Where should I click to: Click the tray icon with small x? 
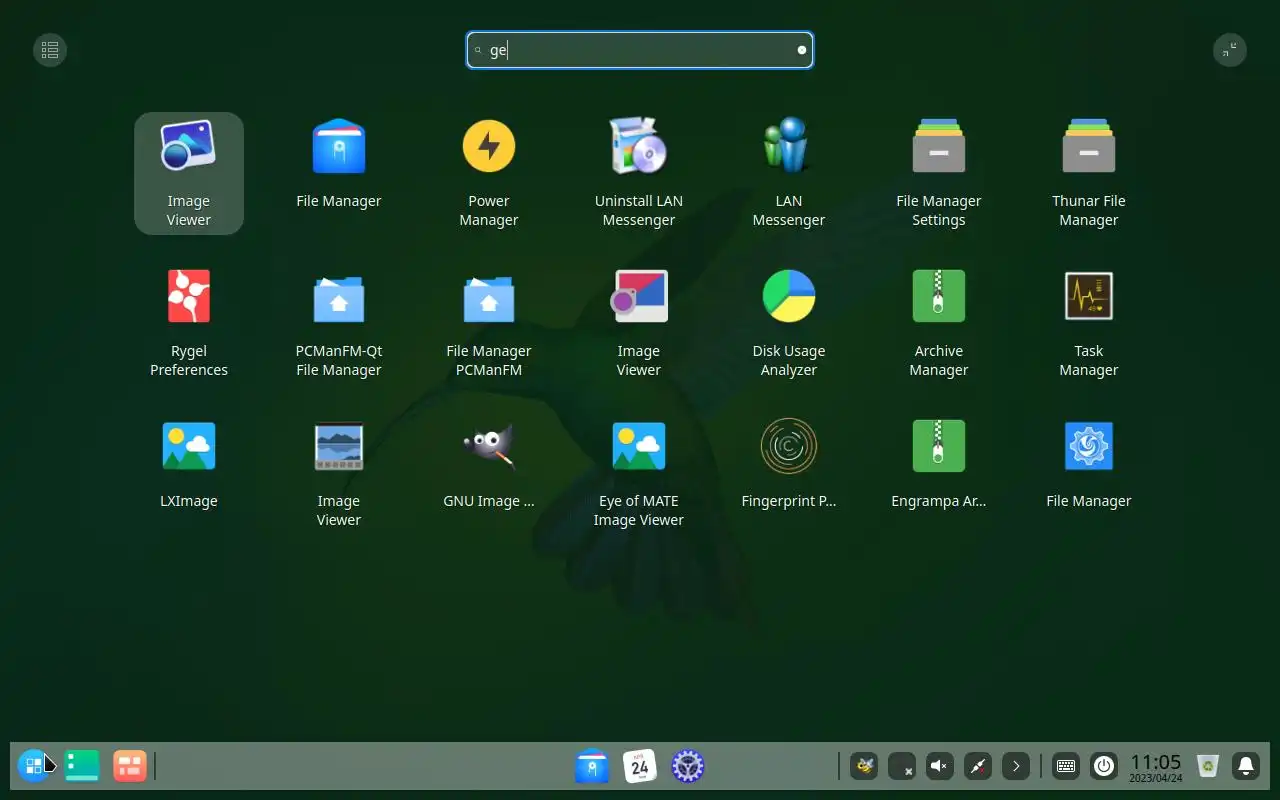click(902, 766)
